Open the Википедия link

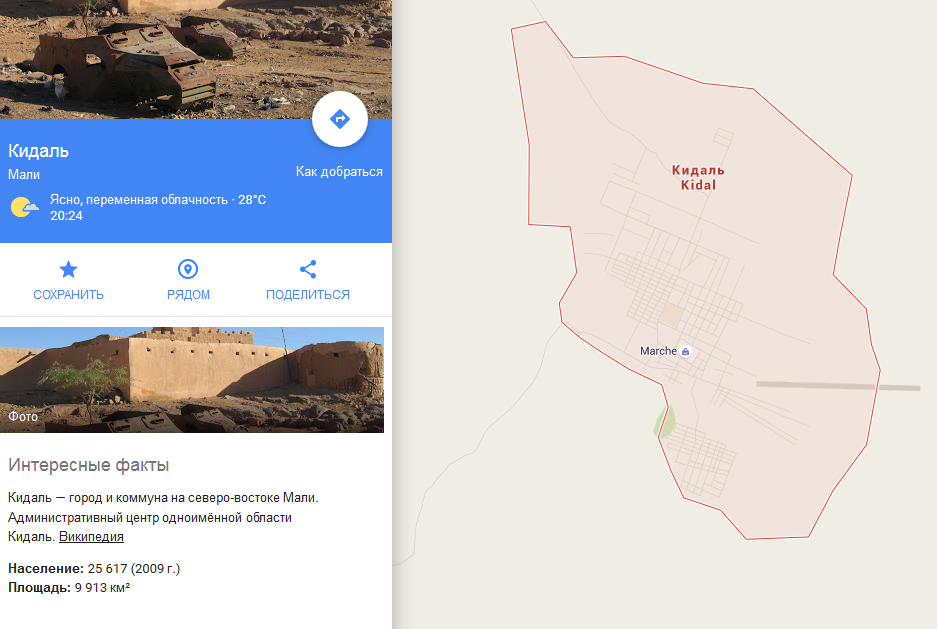coord(91,536)
